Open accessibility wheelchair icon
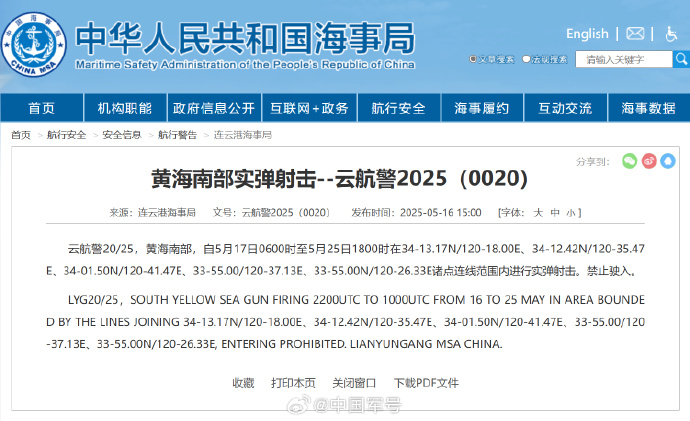 [671, 34]
